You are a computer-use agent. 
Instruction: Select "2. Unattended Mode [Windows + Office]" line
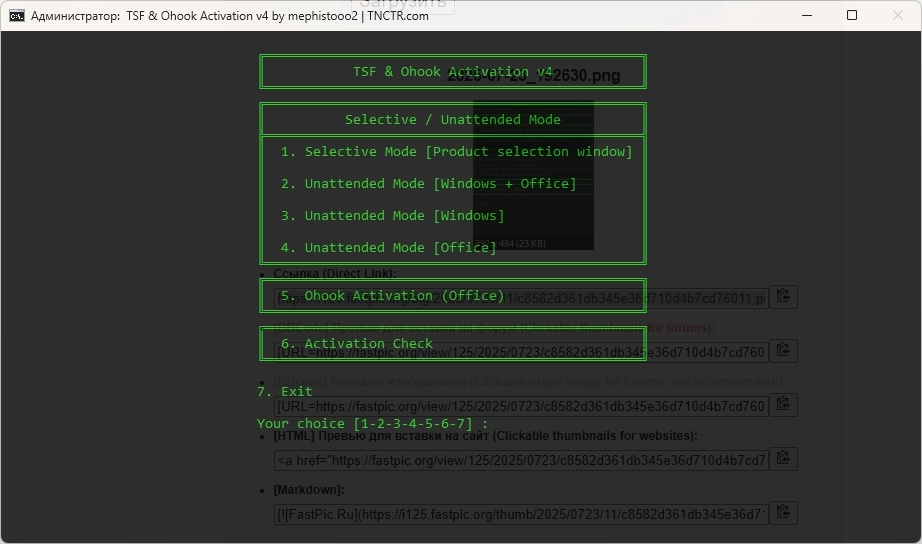[x=428, y=183]
